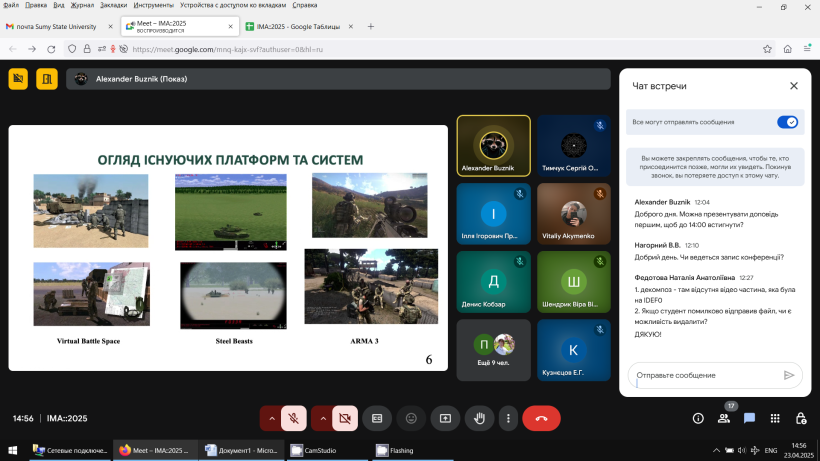Viewport: 820px width, 461px height.
Task: Open meeting details info icon
Action: tap(698, 418)
